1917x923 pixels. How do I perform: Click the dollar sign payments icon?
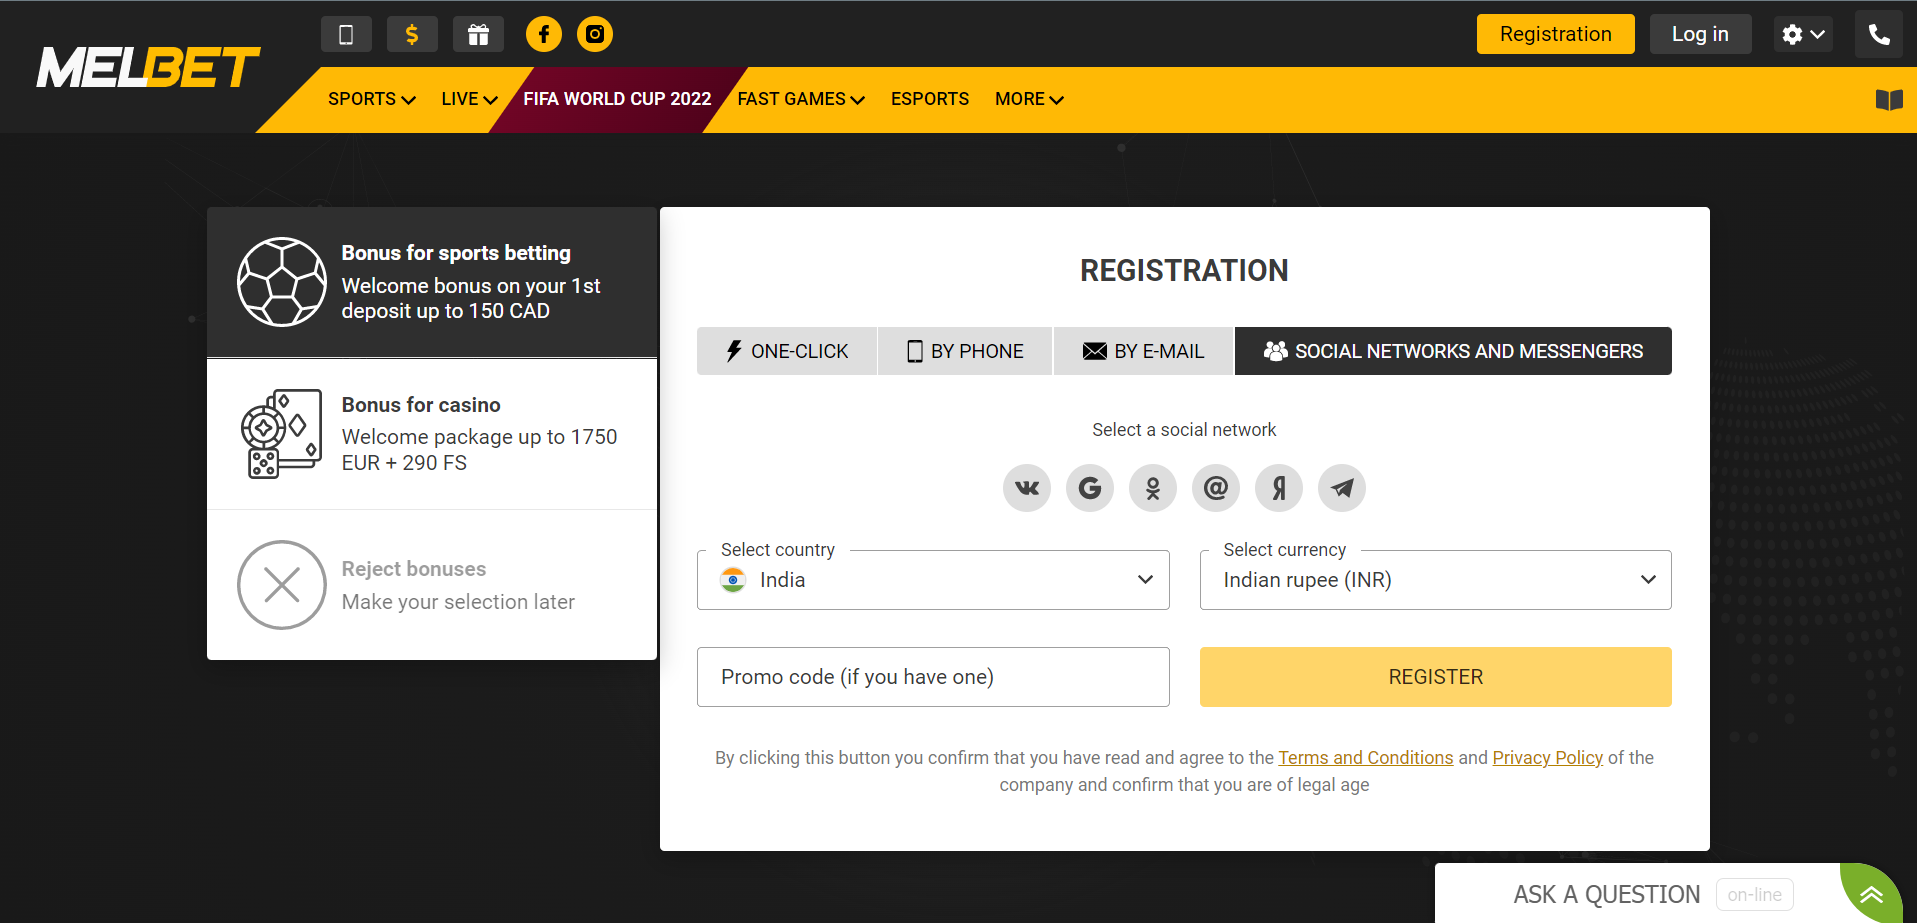[412, 34]
